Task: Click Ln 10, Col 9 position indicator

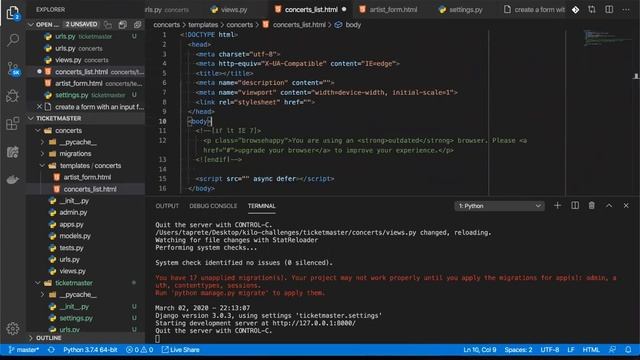Action: pyautogui.click(x=480, y=350)
